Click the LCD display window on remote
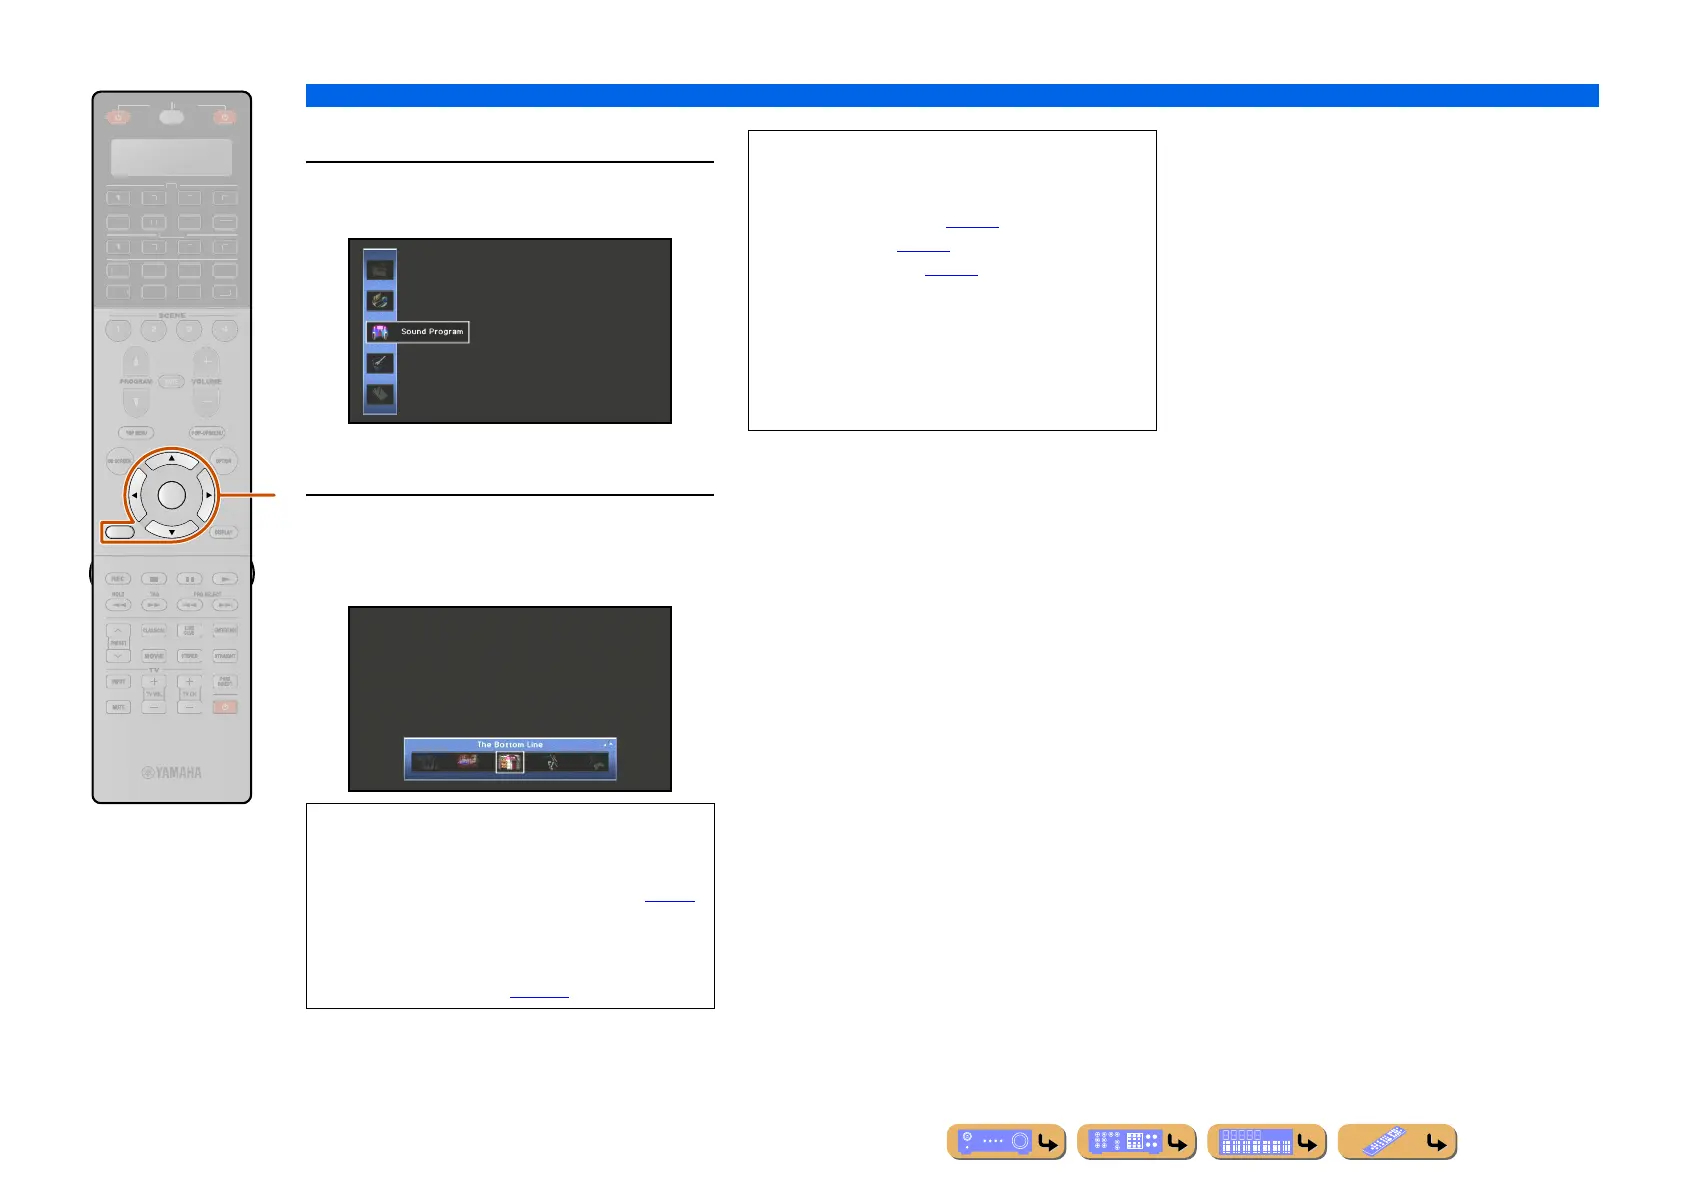The width and height of the screenshot is (1684, 1190). tap(171, 157)
